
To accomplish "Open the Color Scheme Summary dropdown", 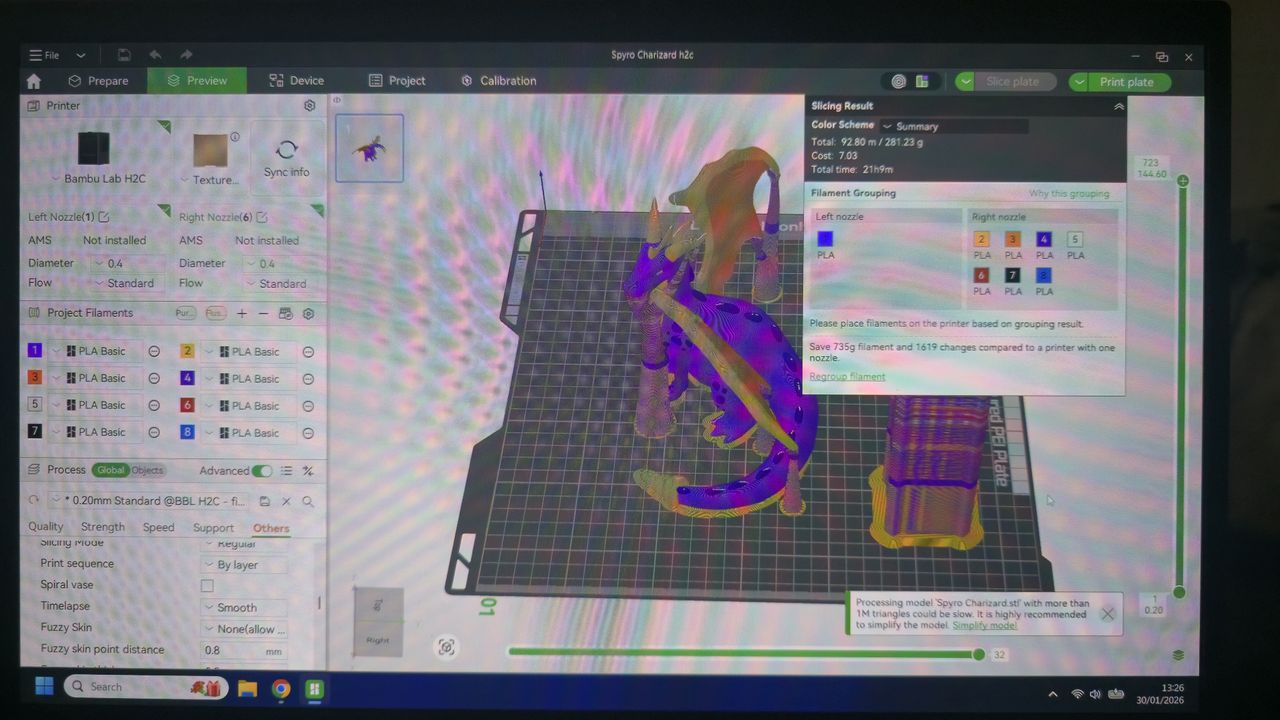I will point(953,126).
